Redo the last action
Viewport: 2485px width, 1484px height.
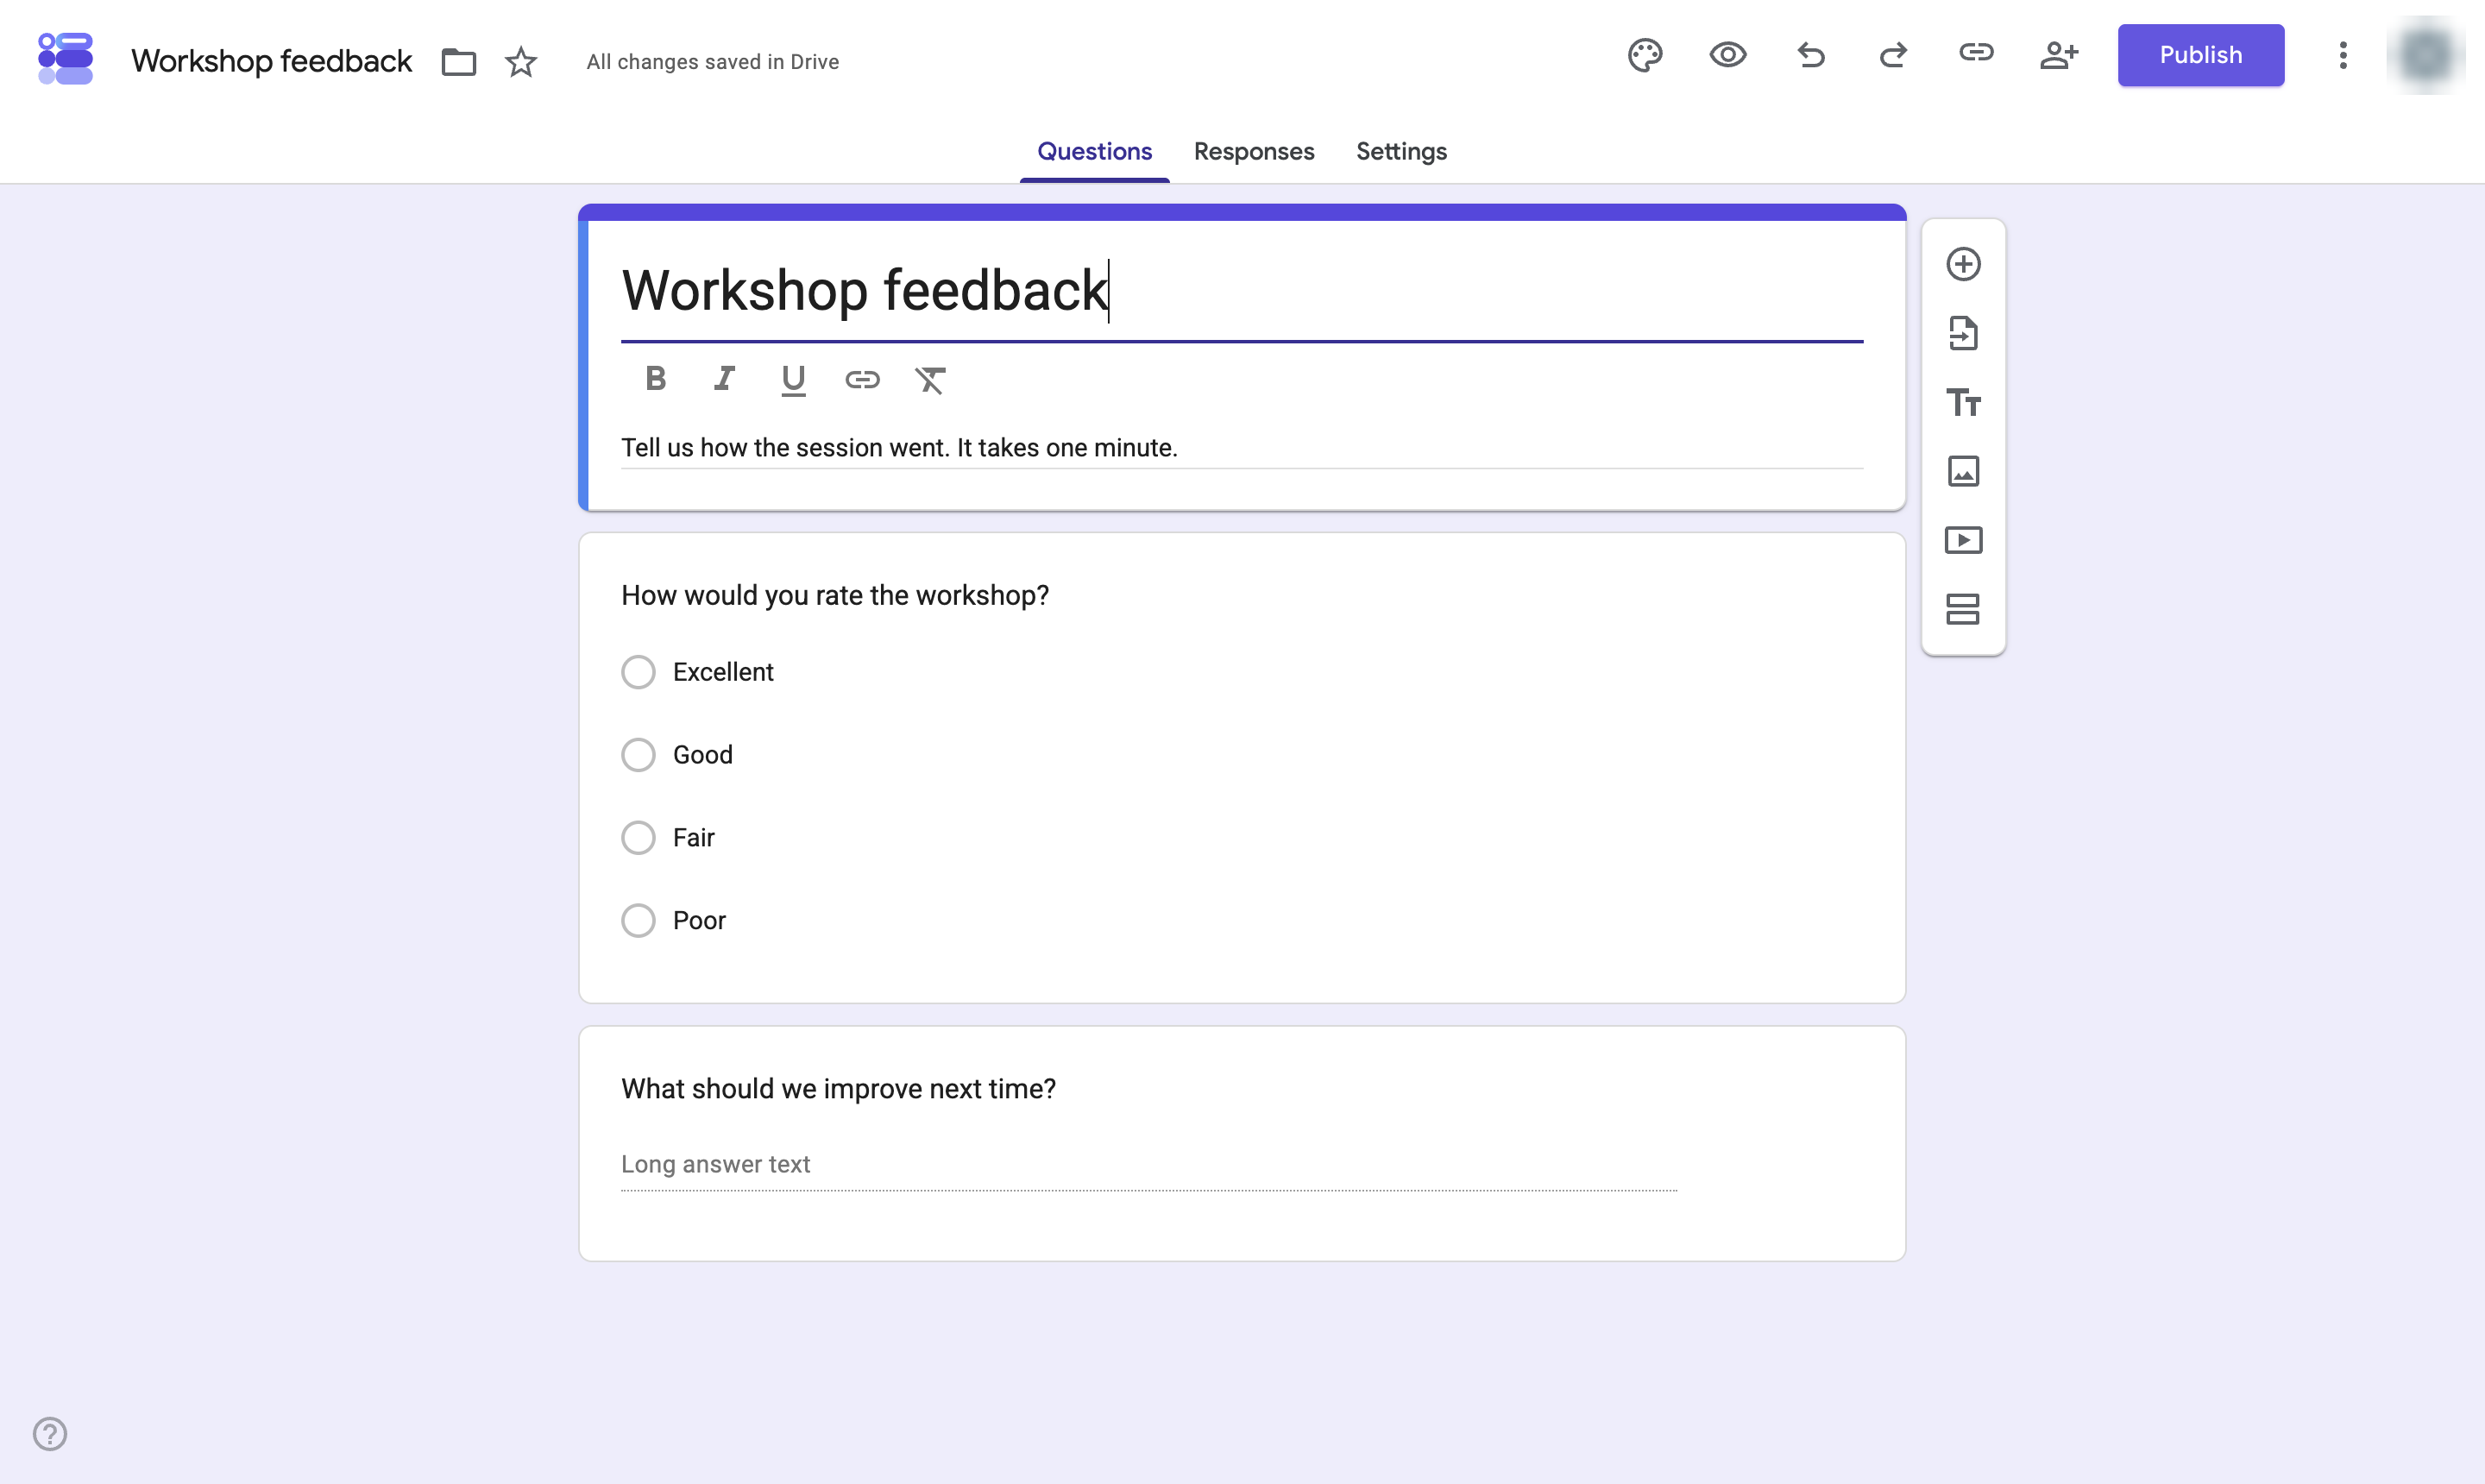[1893, 55]
